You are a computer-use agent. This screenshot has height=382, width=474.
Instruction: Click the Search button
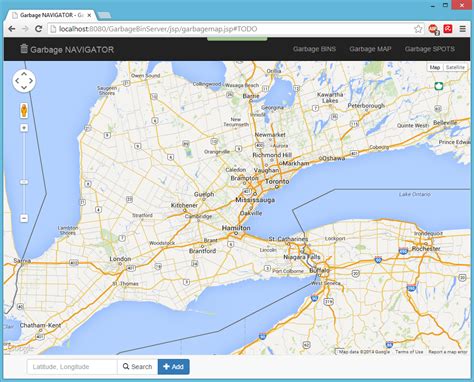point(137,367)
